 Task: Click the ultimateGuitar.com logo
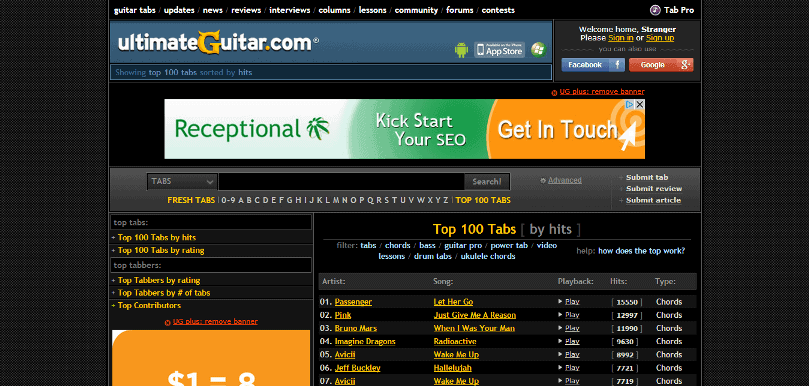pos(218,42)
